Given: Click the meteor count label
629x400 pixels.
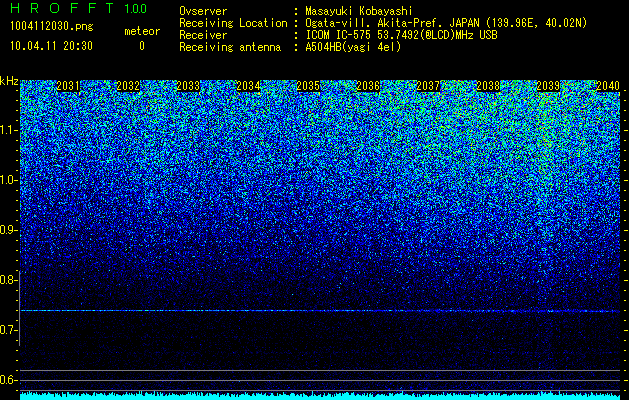Looking at the screenshot, I should click(142, 31).
